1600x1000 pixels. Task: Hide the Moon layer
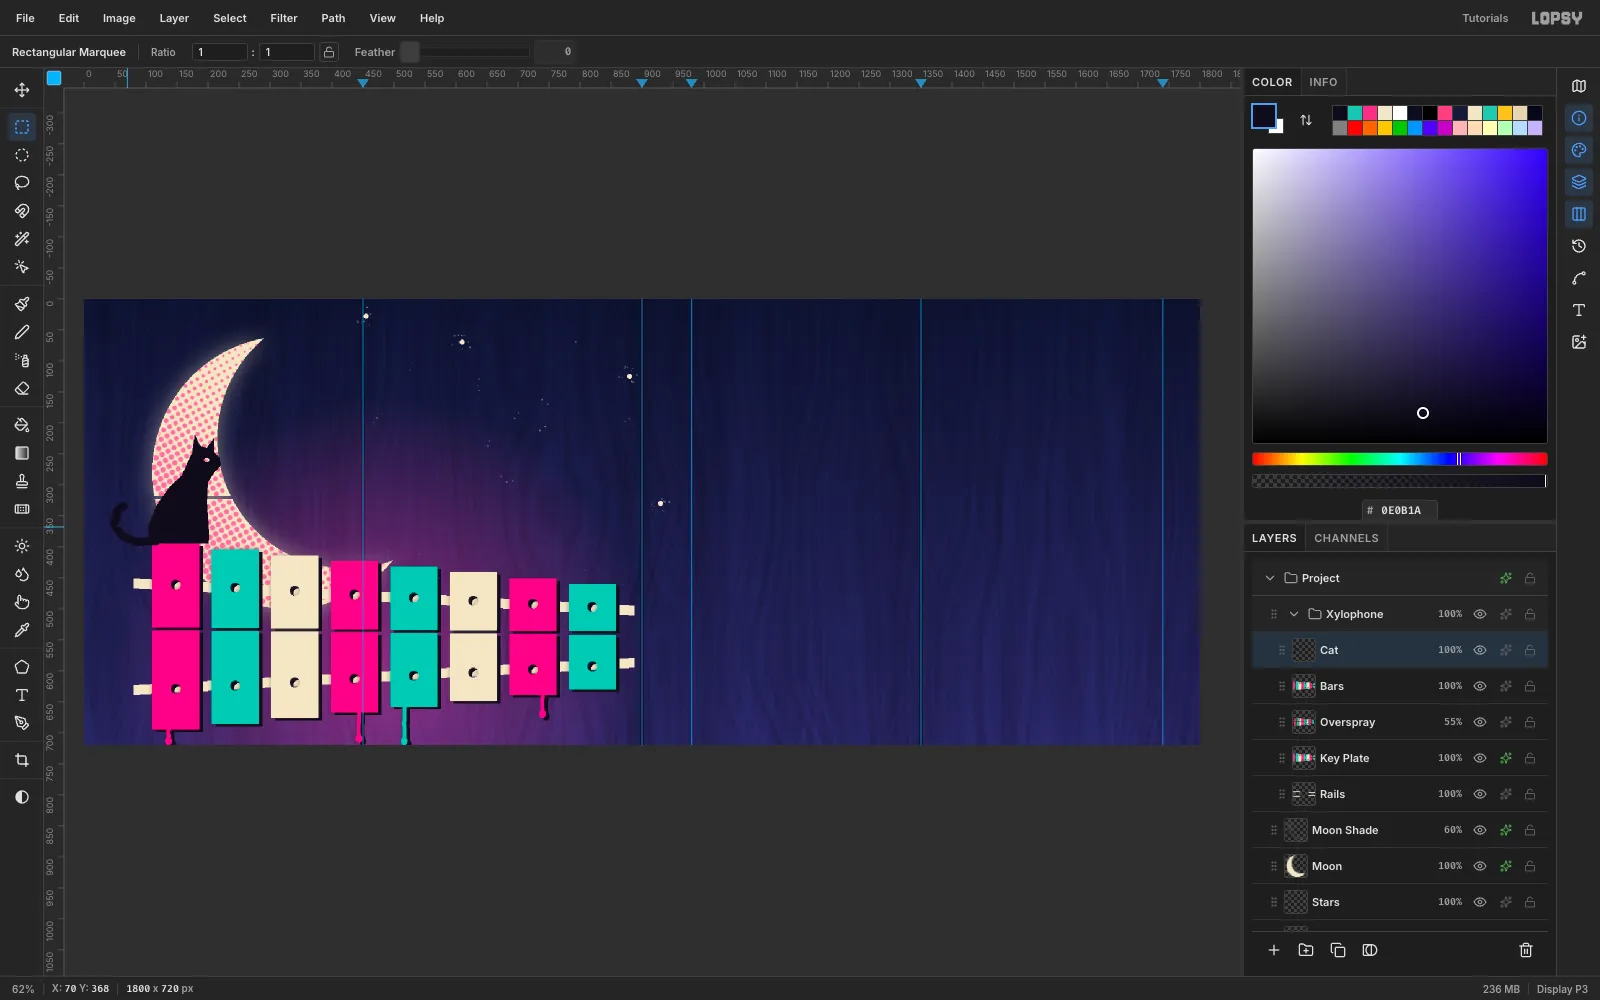(x=1480, y=866)
